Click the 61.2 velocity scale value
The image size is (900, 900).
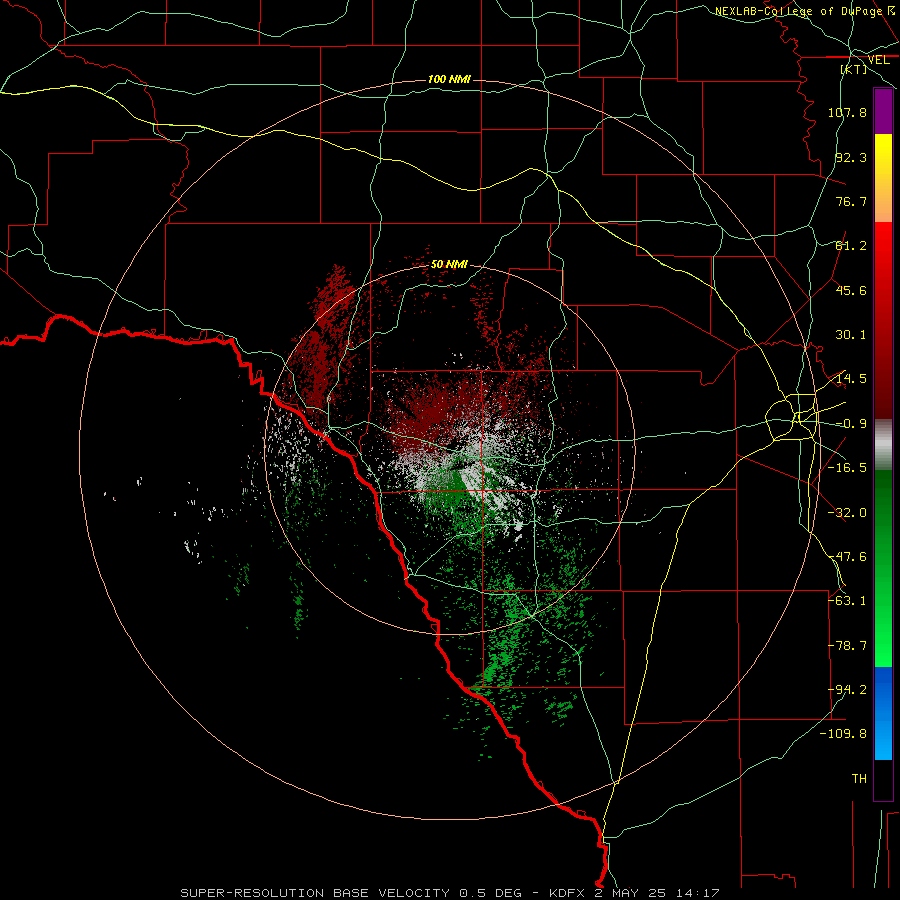click(851, 246)
